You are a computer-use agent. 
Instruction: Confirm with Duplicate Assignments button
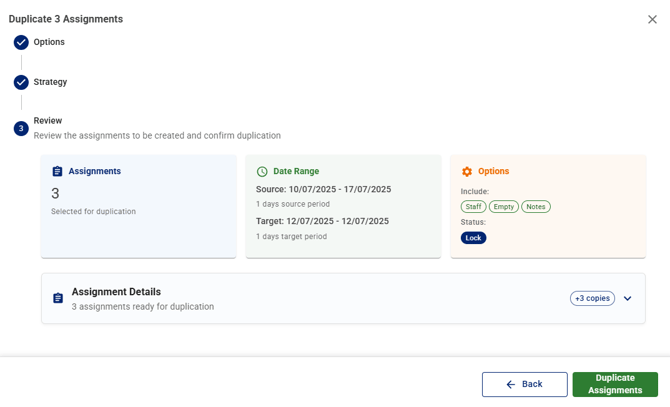click(x=615, y=384)
